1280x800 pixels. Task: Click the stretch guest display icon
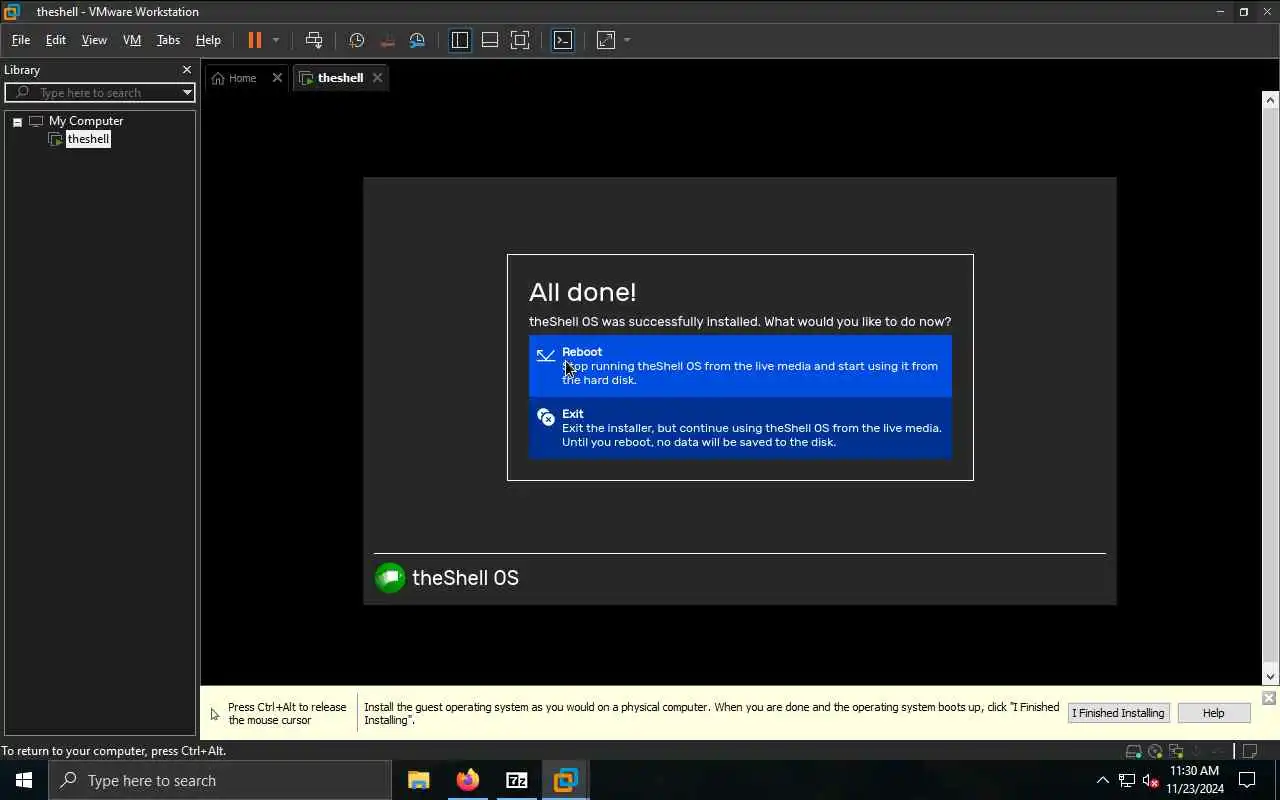point(606,40)
